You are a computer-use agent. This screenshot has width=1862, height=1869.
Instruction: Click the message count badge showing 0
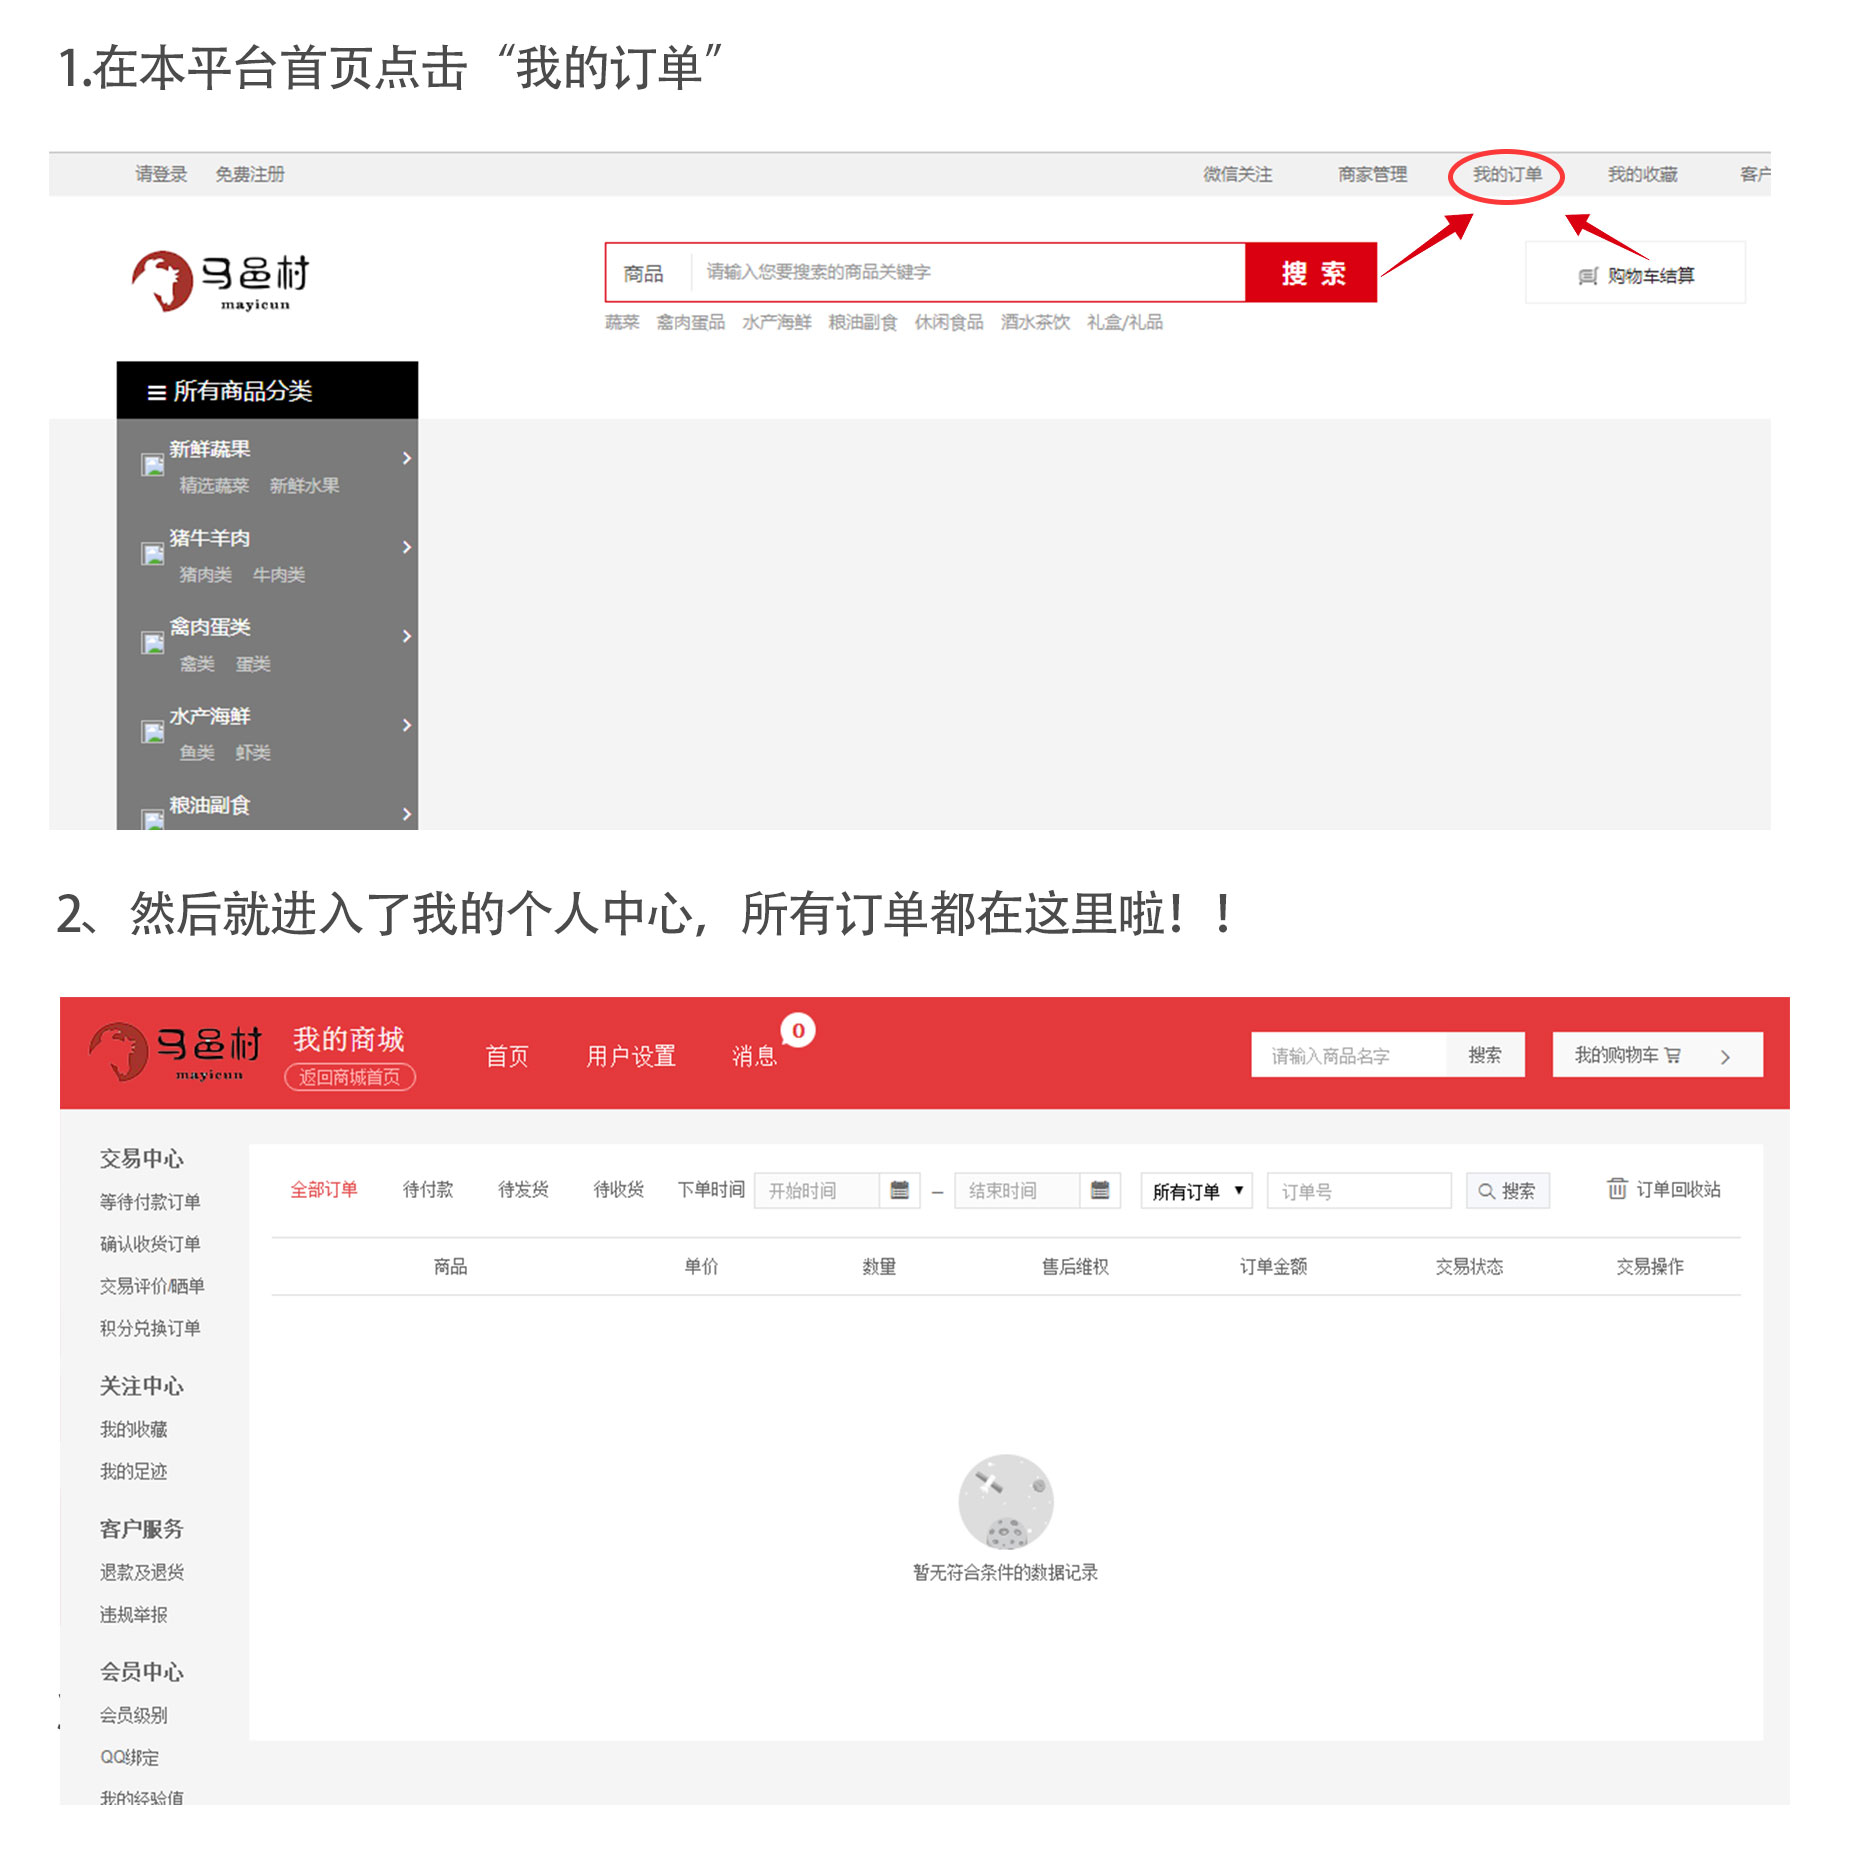(x=798, y=1031)
